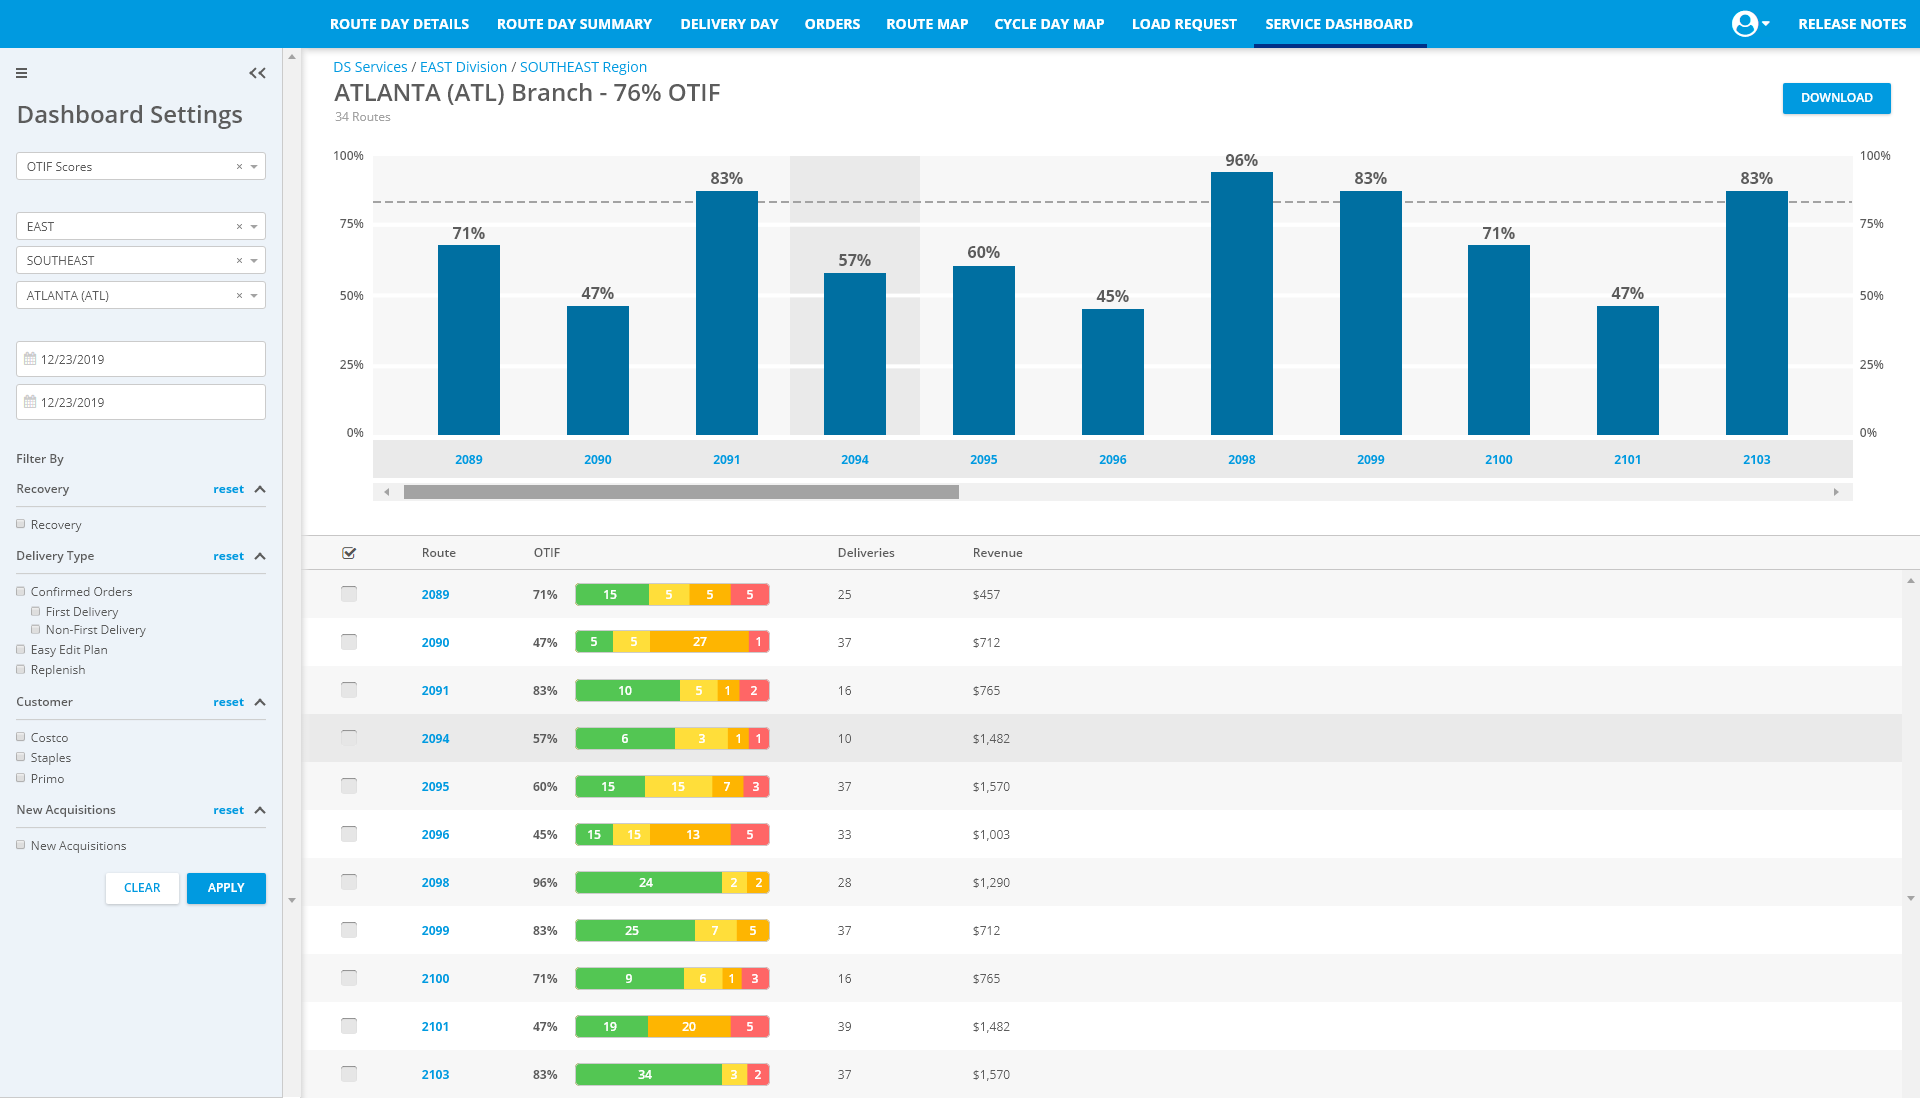This screenshot has width=1920, height=1098.
Task: Click inside the start date input field
Action: pos(140,358)
